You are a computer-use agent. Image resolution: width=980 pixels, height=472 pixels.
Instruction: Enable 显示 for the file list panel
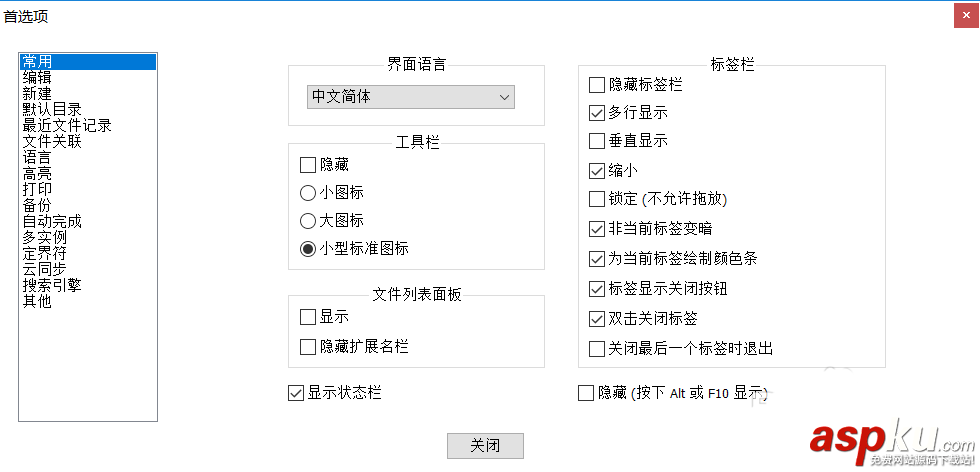308,317
